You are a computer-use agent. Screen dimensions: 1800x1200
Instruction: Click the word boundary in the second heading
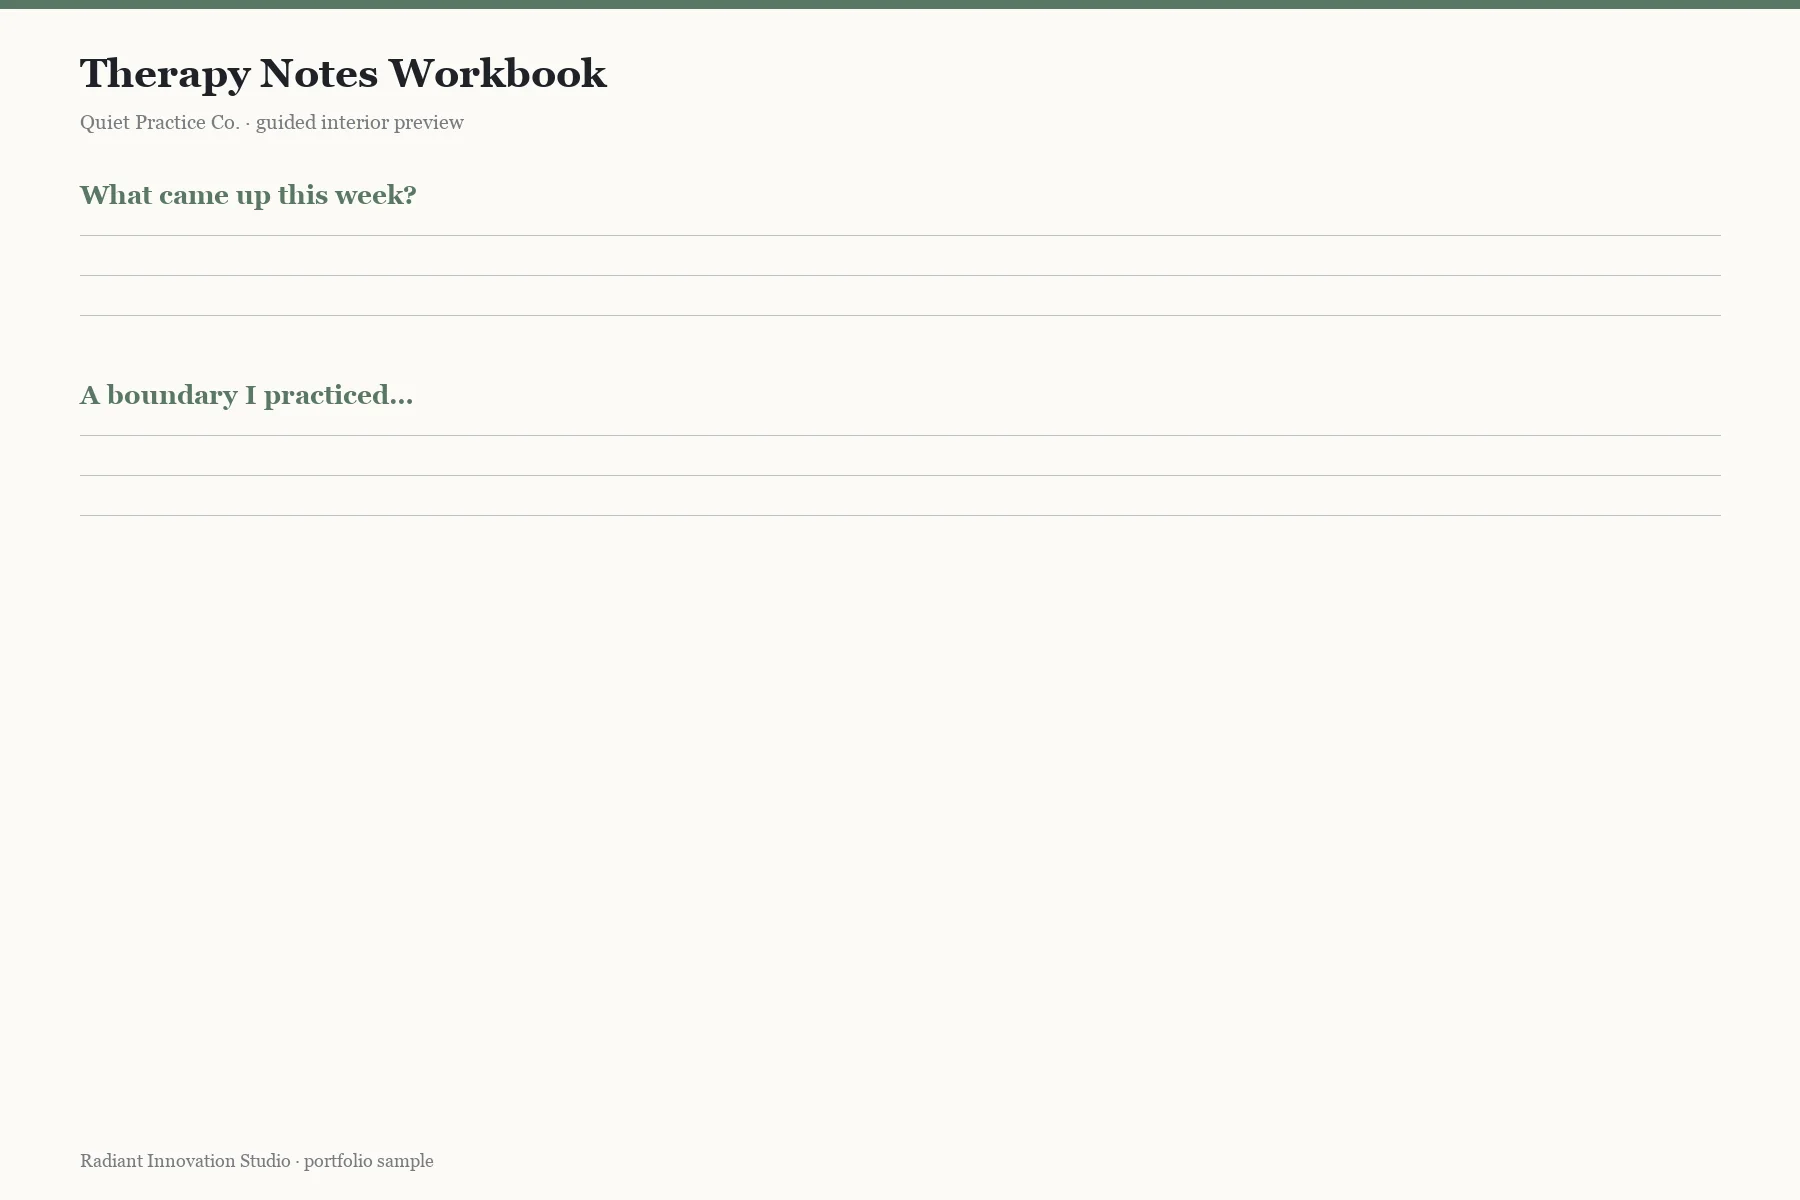(172, 396)
